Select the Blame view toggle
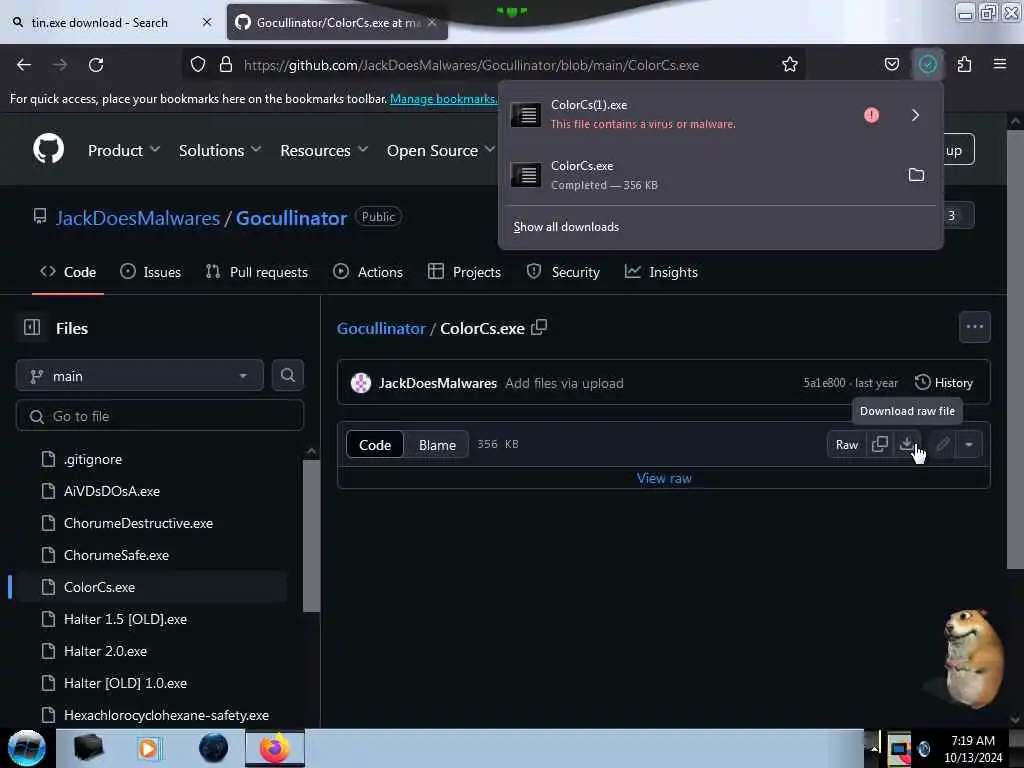The image size is (1024, 768). pos(437,445)
